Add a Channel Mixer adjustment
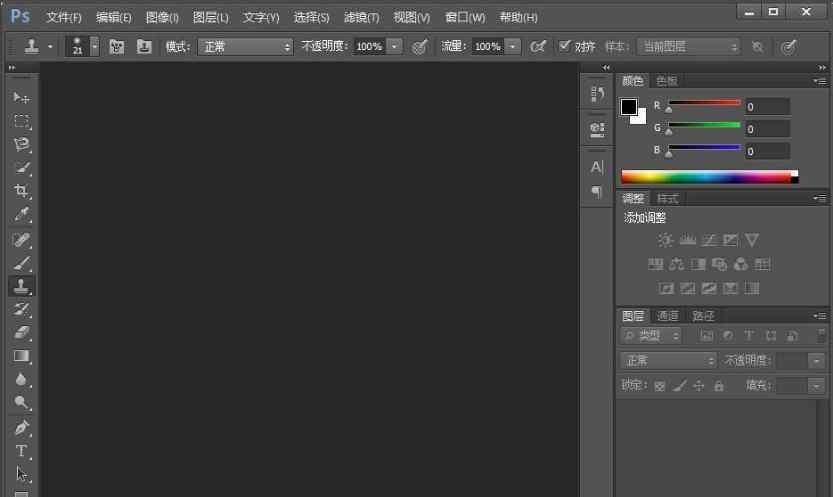 (x=741, y=264)
